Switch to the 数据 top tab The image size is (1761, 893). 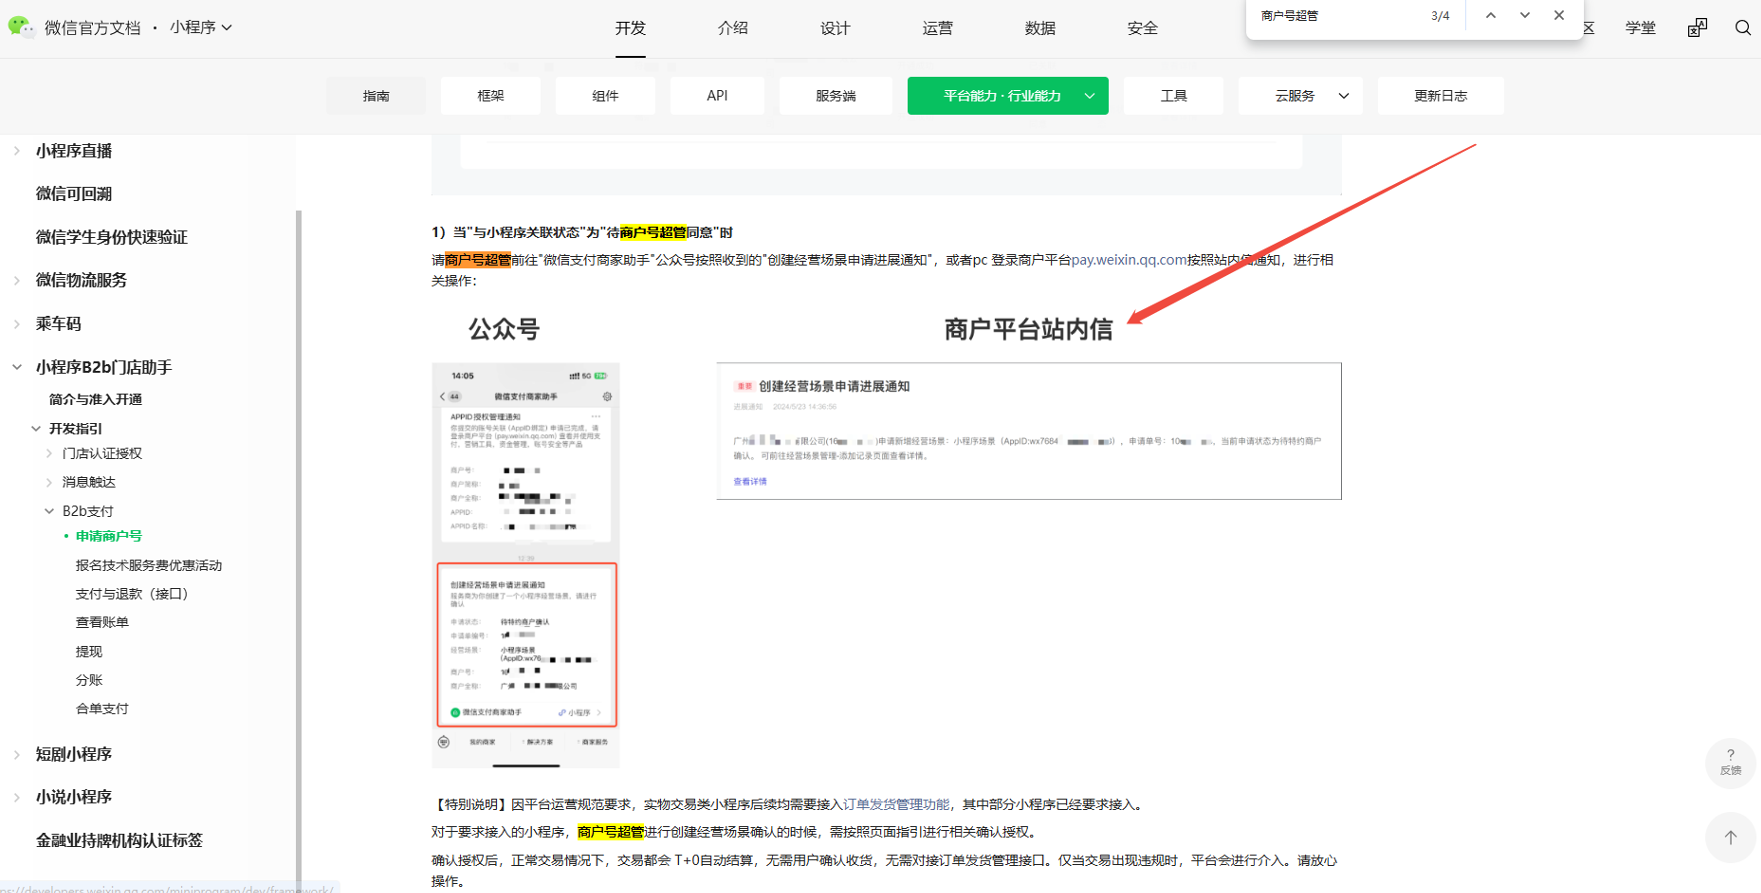tap(1040, 28)
